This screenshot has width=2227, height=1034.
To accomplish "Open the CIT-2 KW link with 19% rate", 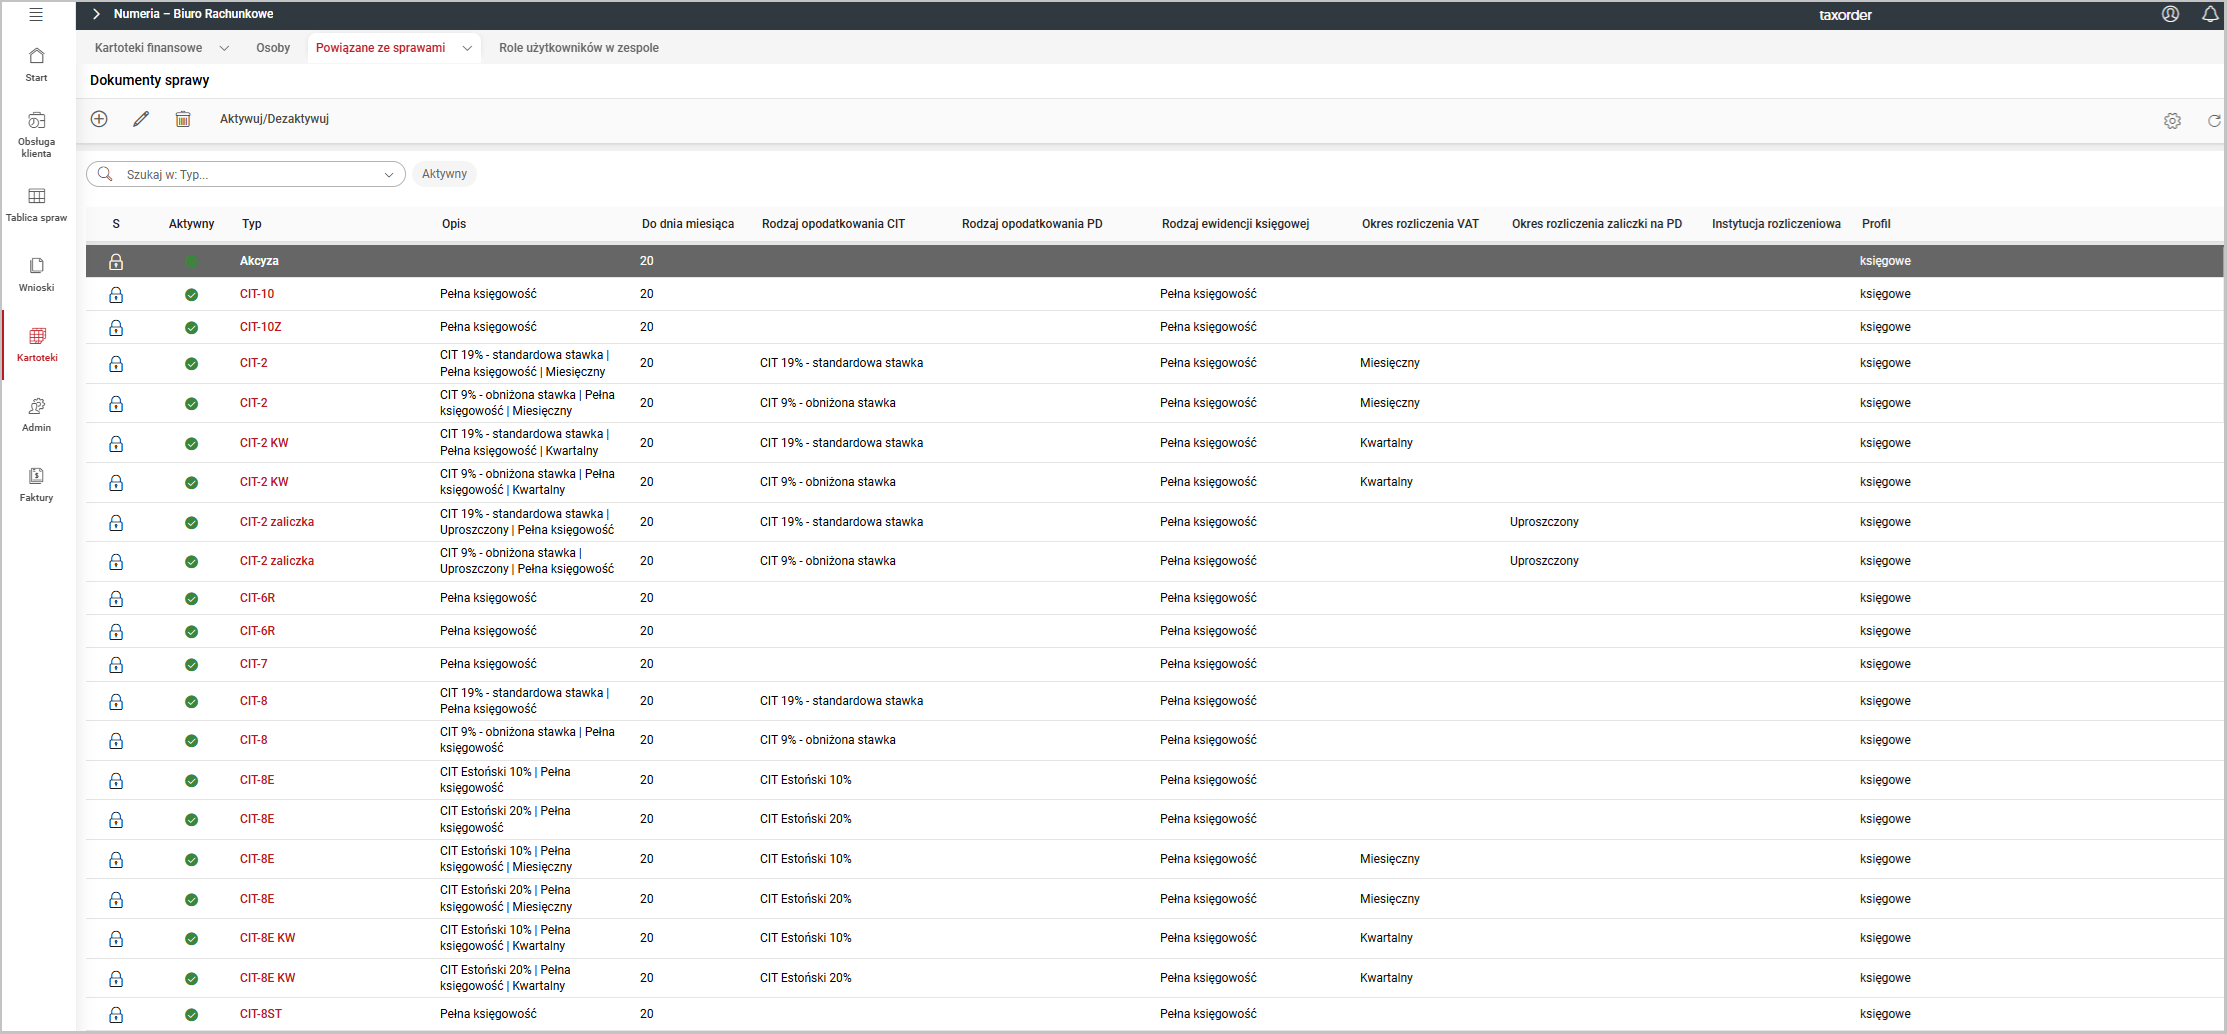I will tap(264, 443).
